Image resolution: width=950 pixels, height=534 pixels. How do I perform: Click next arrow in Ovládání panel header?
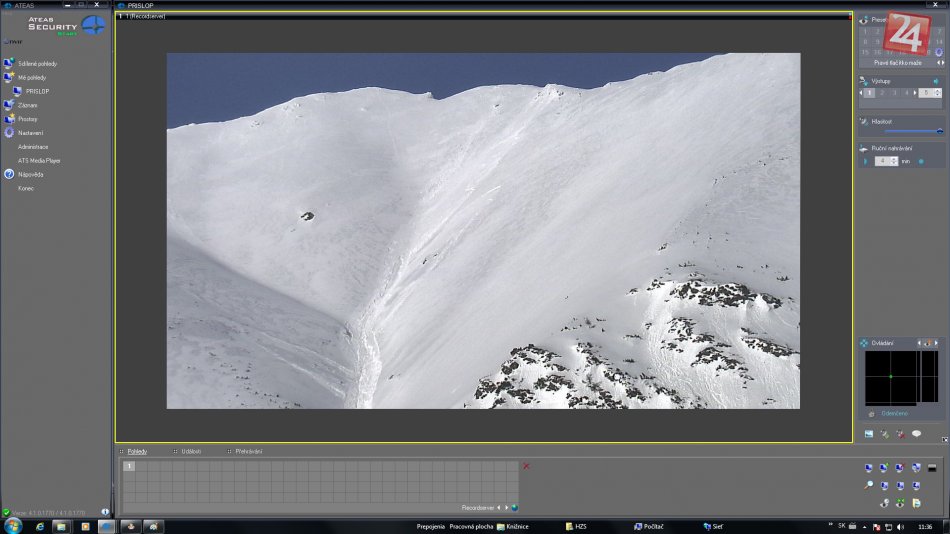point(936,343)
